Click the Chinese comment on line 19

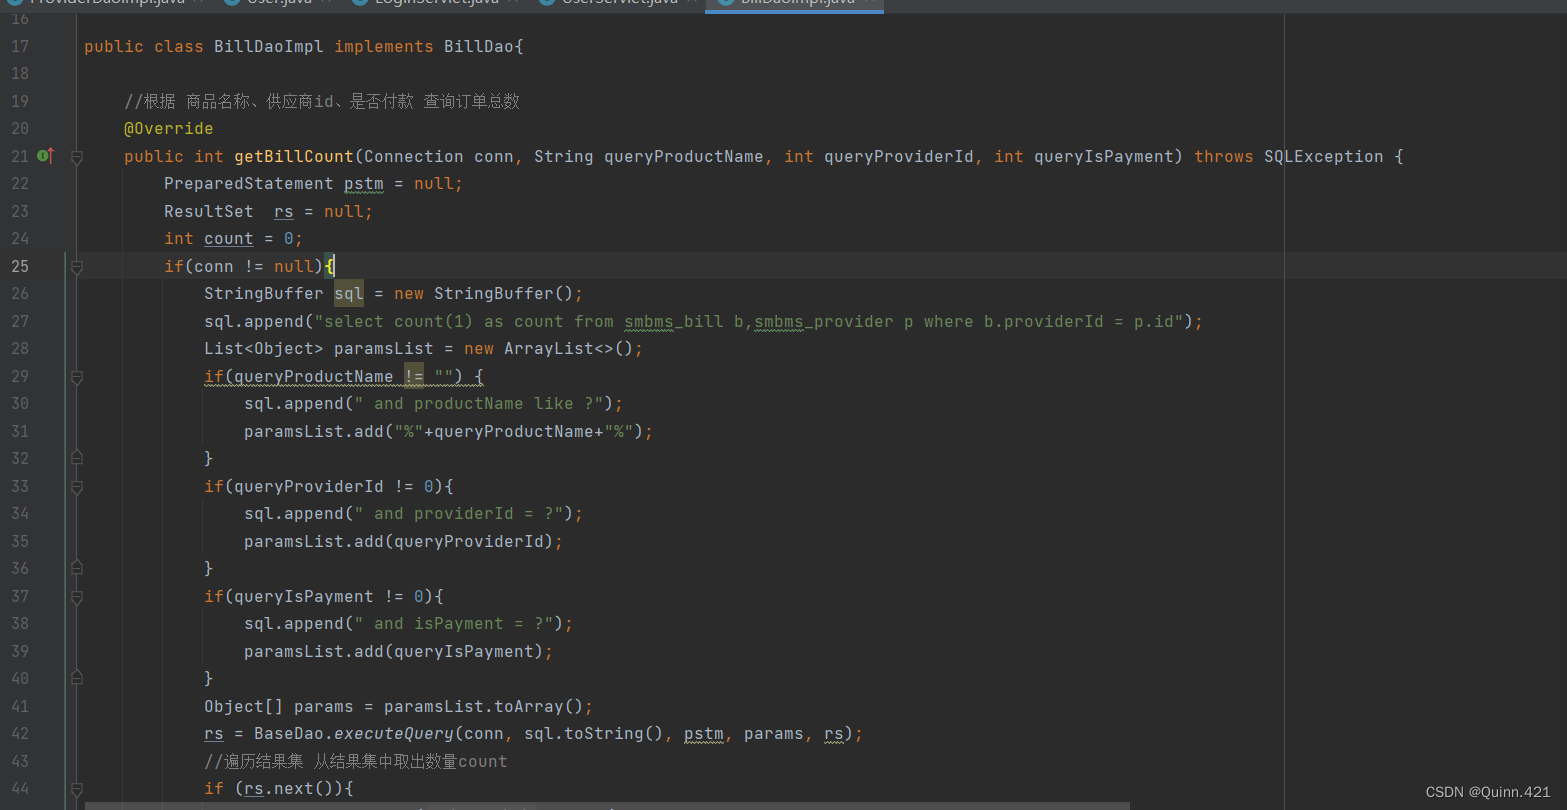coord(322,101)
